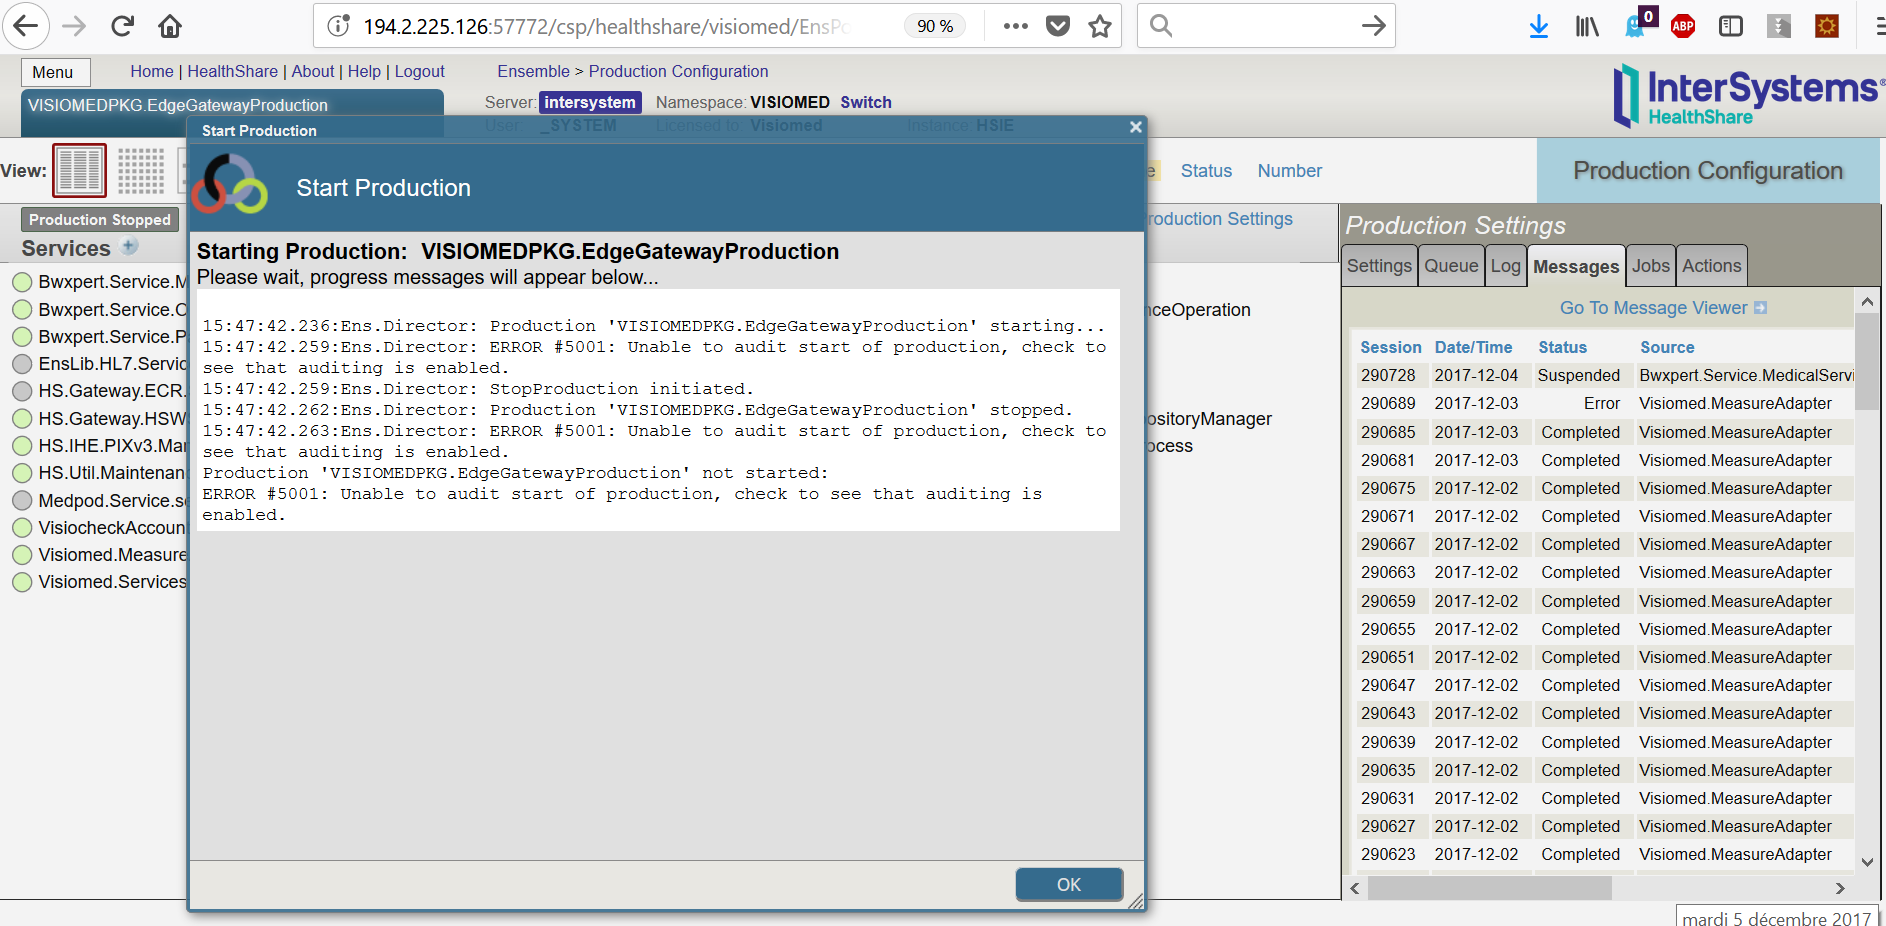Switch to the grid dots view icon
Screen dimensions: 1886x926
click(x=141, y=170)
